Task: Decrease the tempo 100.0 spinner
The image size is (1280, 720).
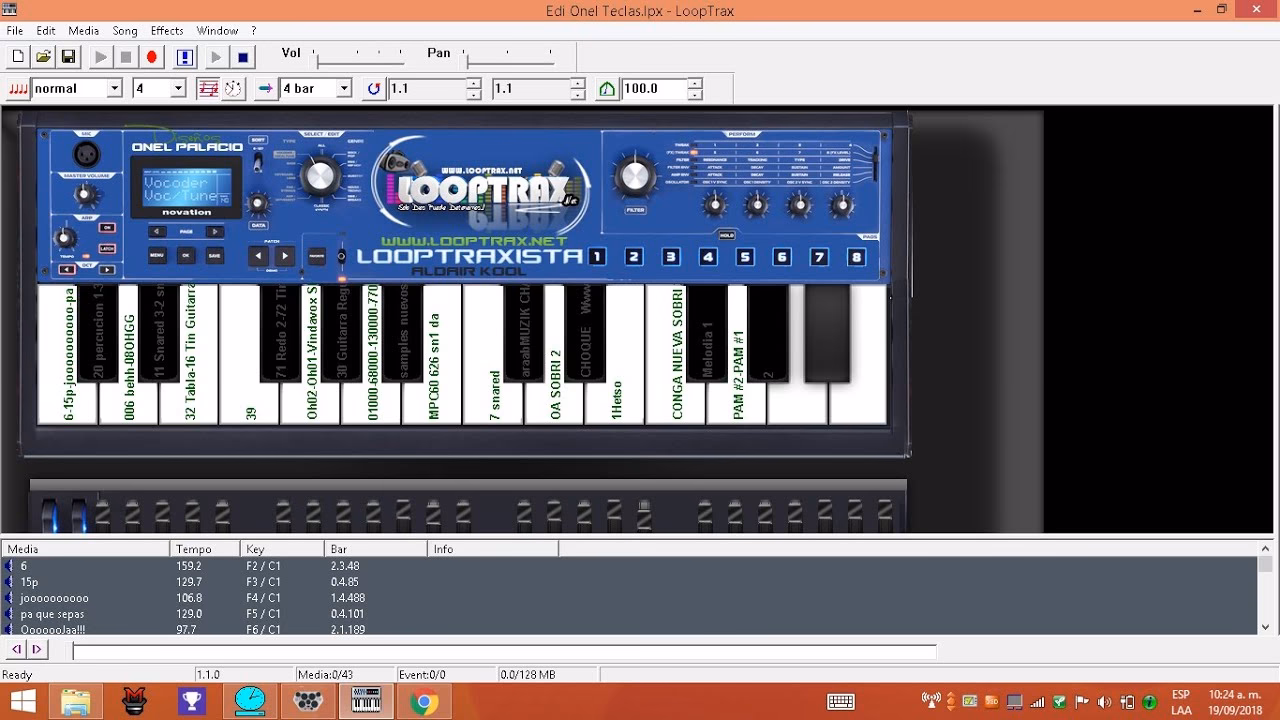Action: pyautogui.click(x=695, y=94)
